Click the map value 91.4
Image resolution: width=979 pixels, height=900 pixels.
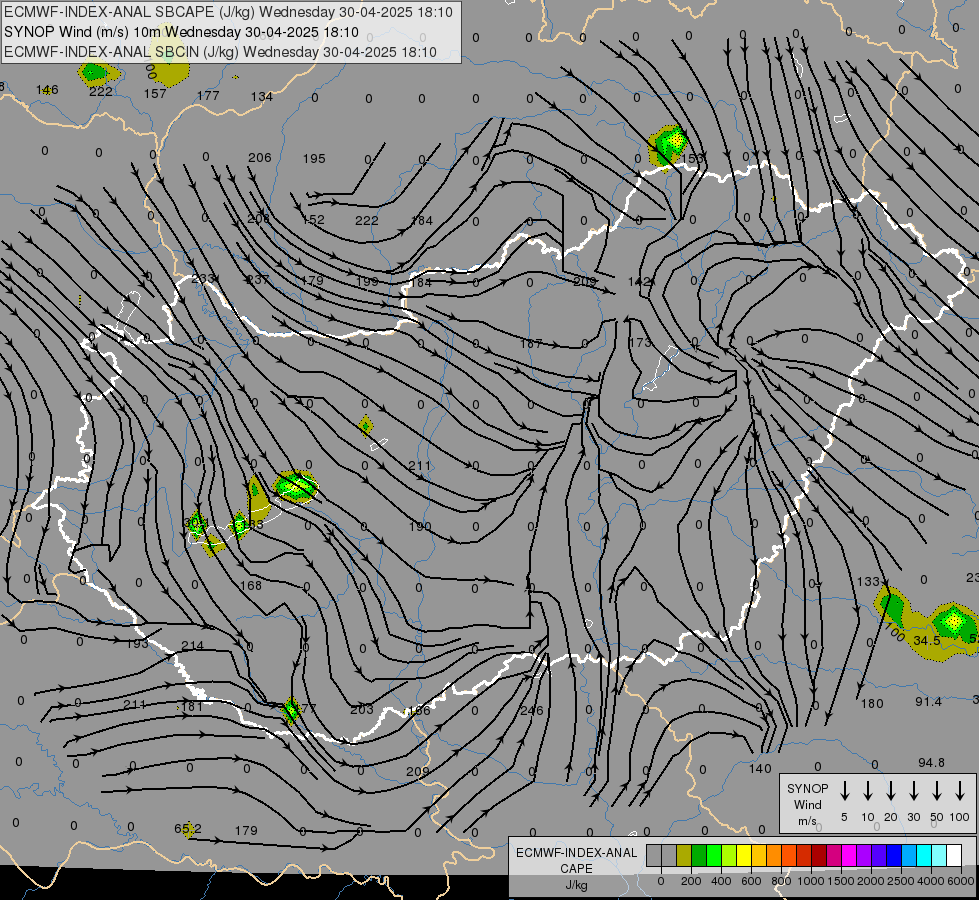point(928,702)
